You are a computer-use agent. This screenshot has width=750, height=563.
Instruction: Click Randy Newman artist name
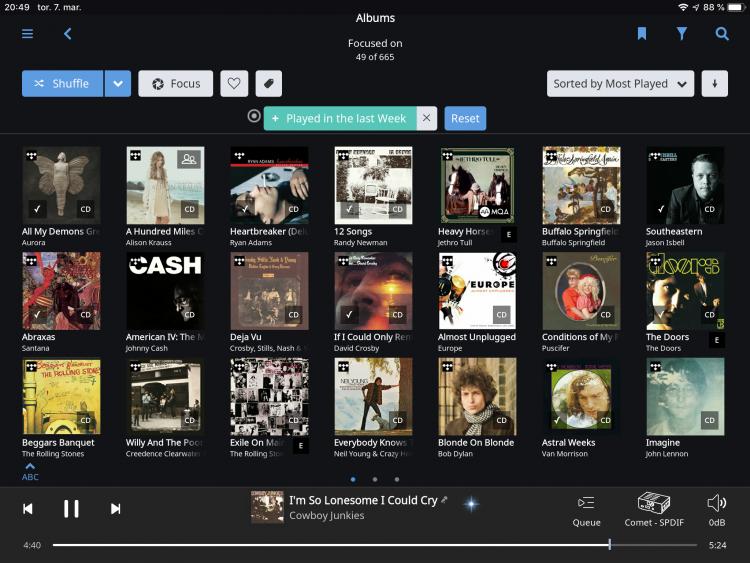(x=361, y=243)
